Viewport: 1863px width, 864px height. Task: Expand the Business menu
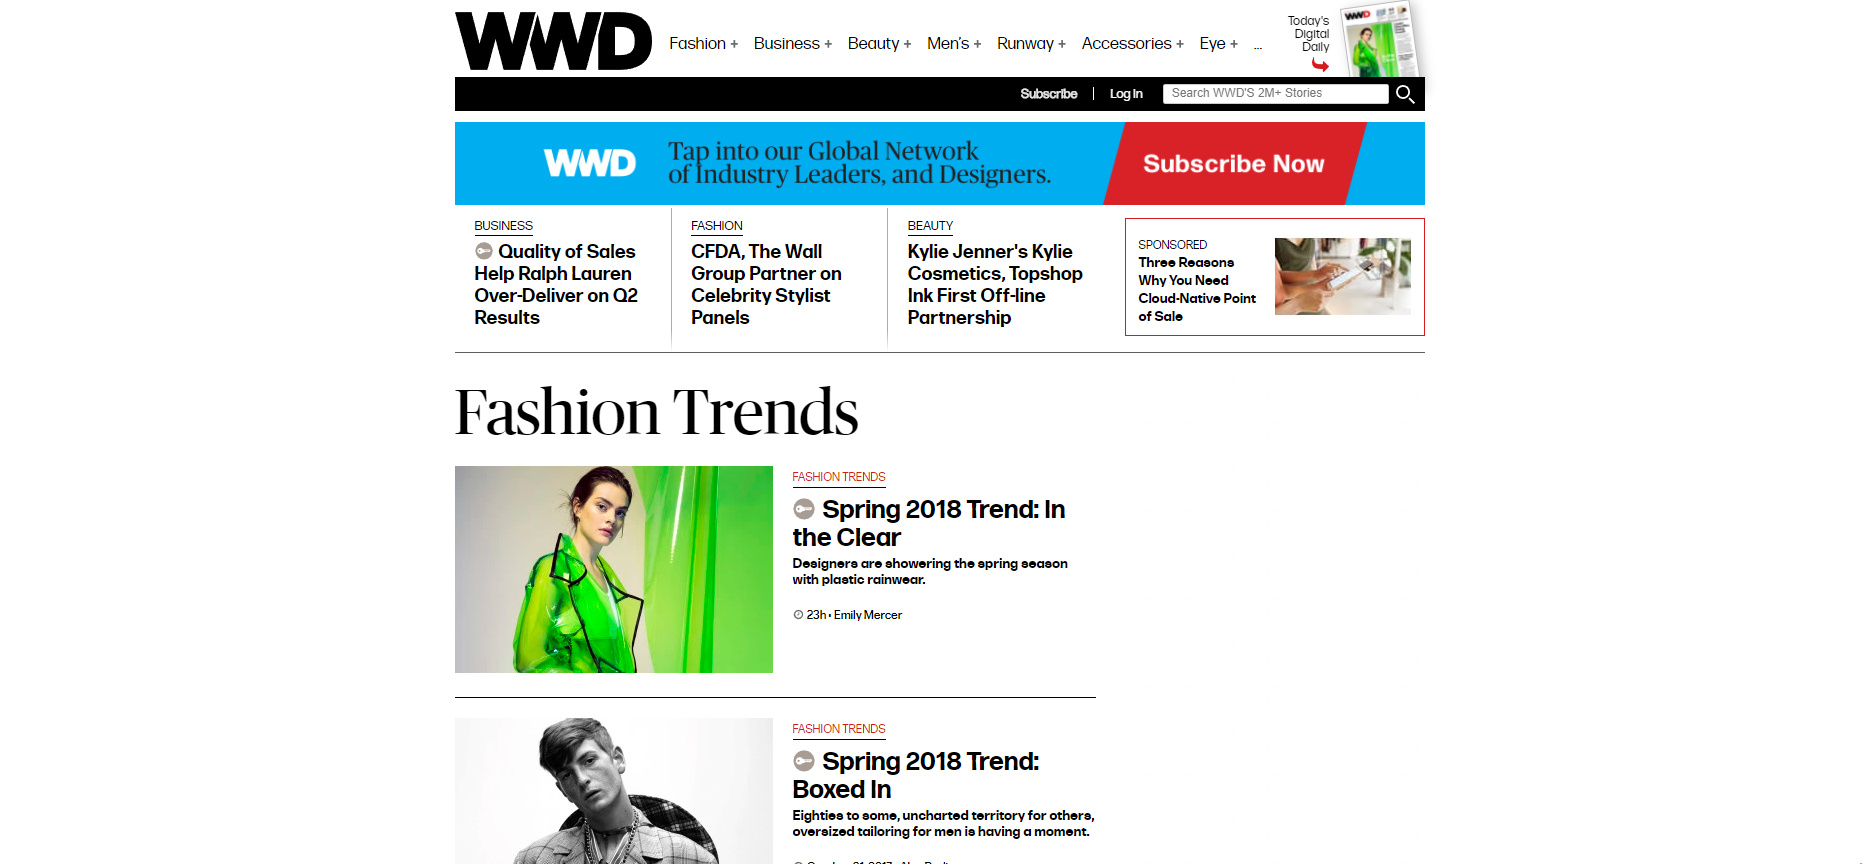793,44
